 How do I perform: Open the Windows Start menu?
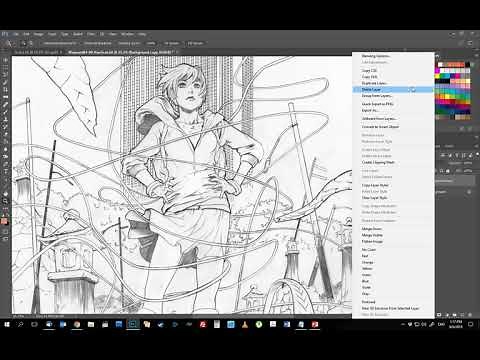(x=7, y=324)
